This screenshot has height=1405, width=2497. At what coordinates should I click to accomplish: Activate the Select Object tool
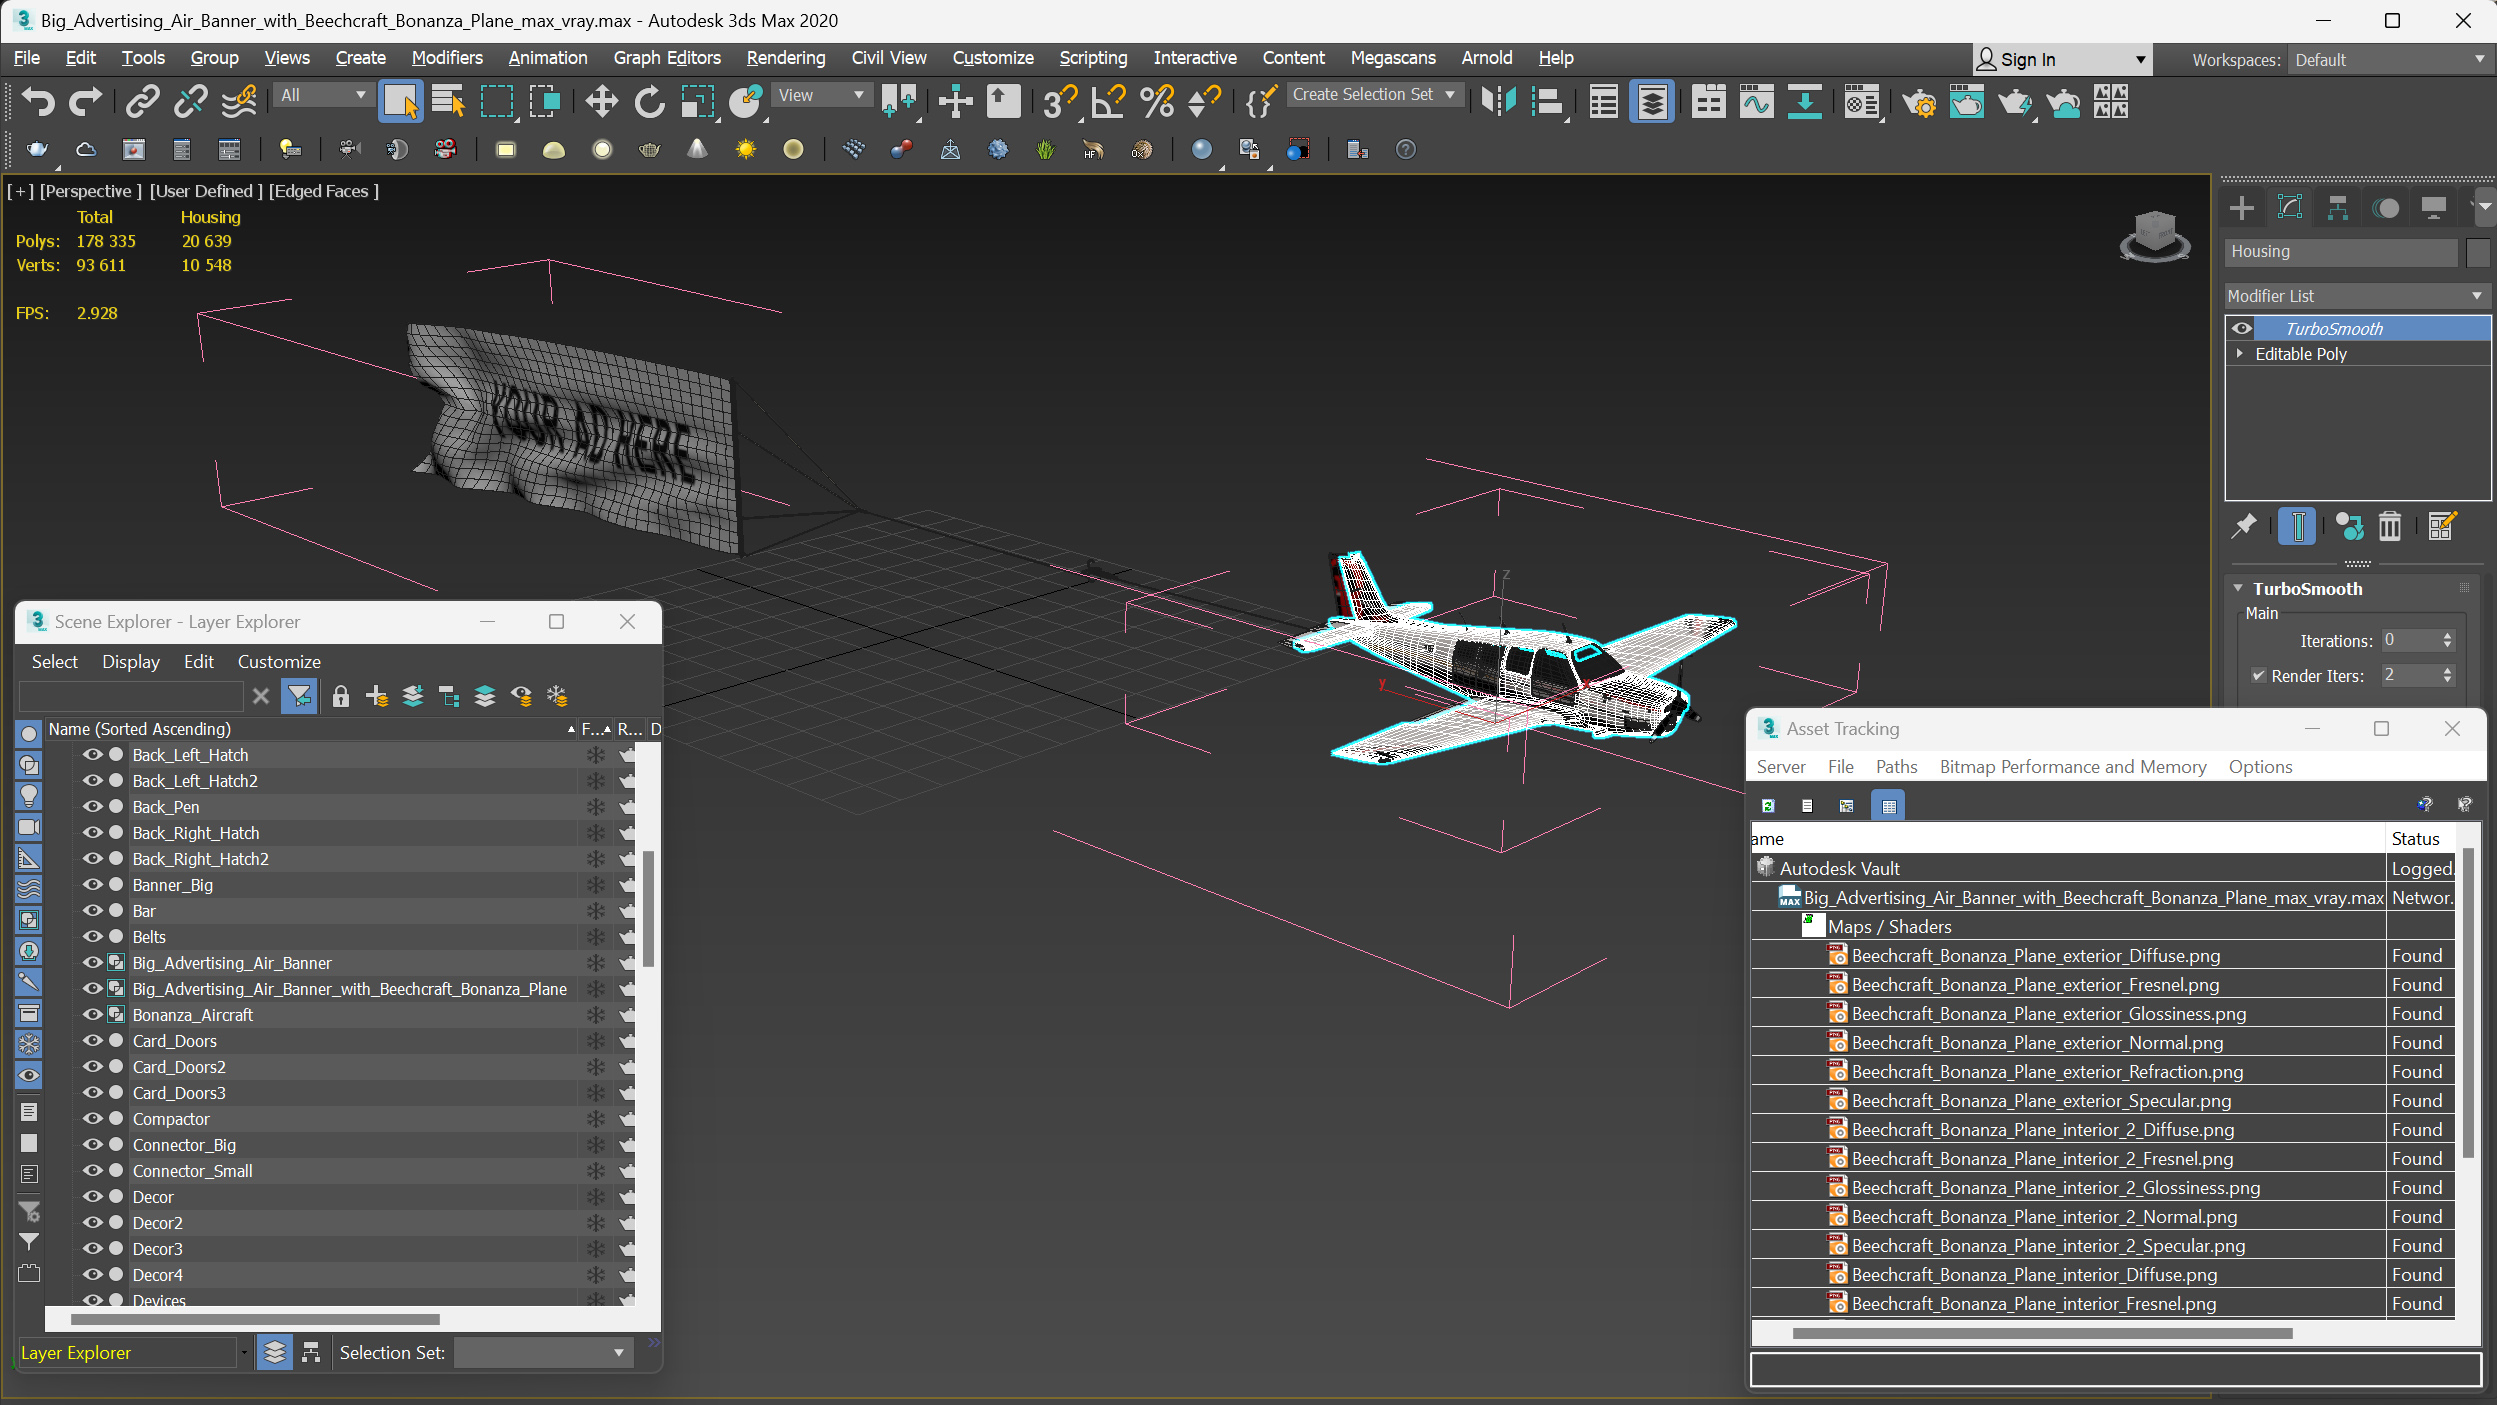point(400,101)
